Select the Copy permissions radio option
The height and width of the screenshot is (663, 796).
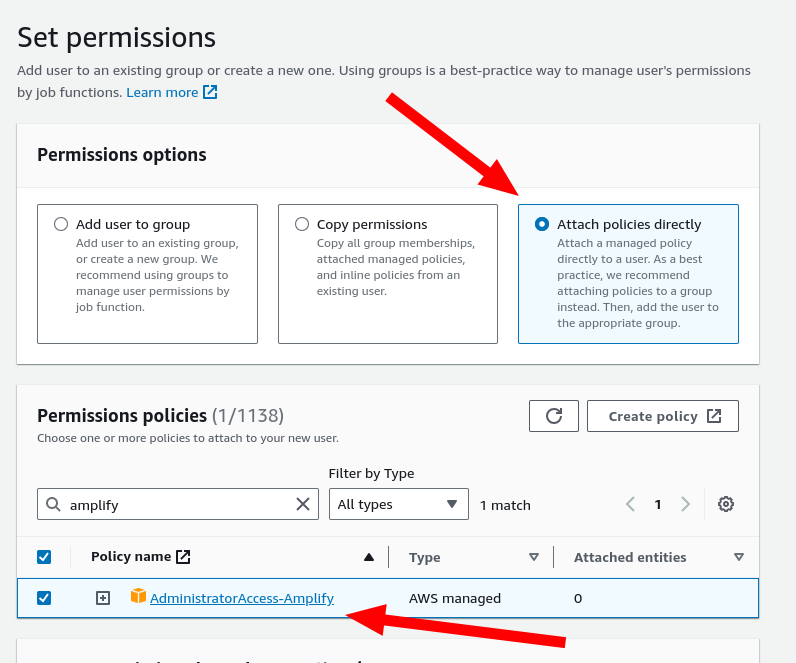pyautogui.click(x=302, y=224)
